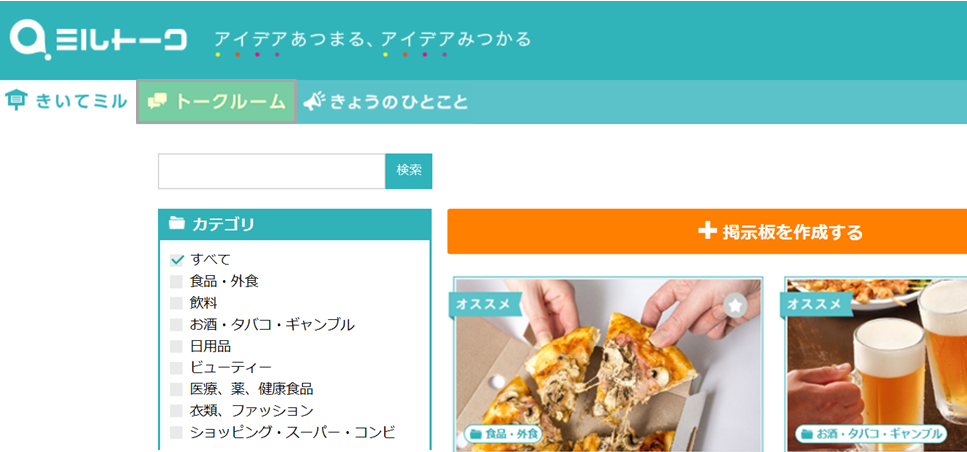
Task: Click the speech bubbles icon in トークルーム tab
Action: point(158,102)
